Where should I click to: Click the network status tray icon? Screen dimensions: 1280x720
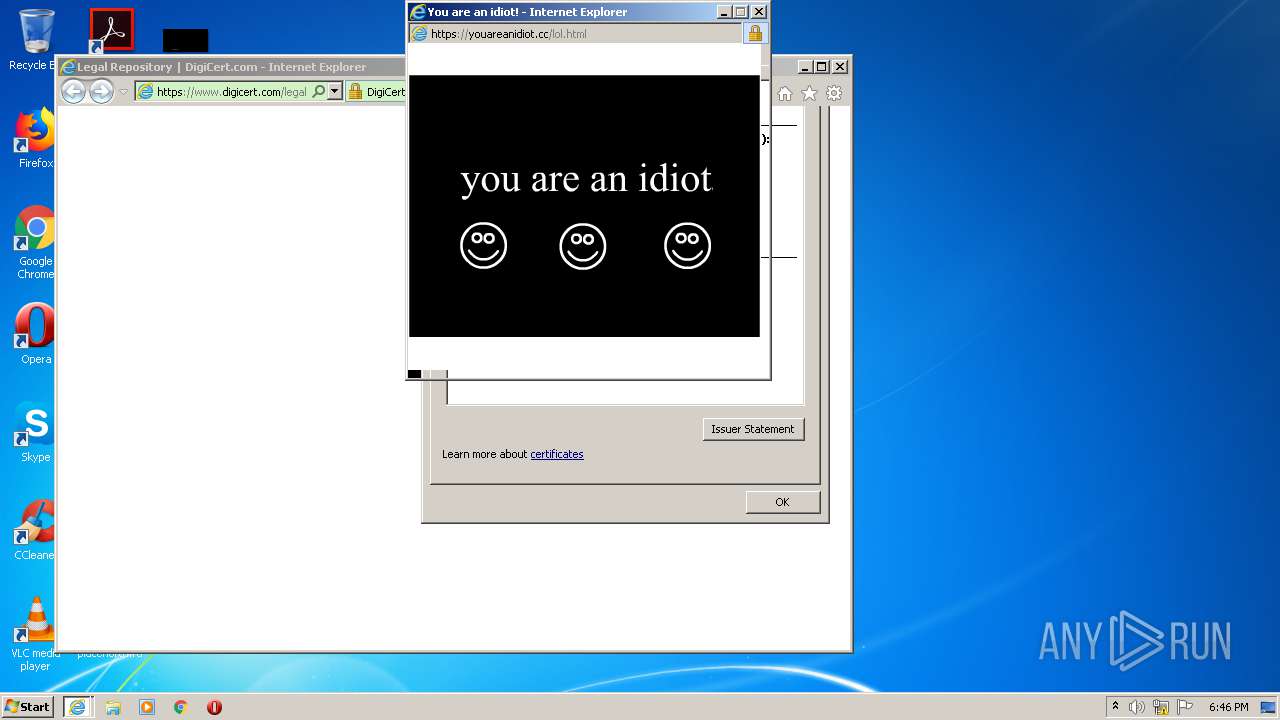point(1161,707)
